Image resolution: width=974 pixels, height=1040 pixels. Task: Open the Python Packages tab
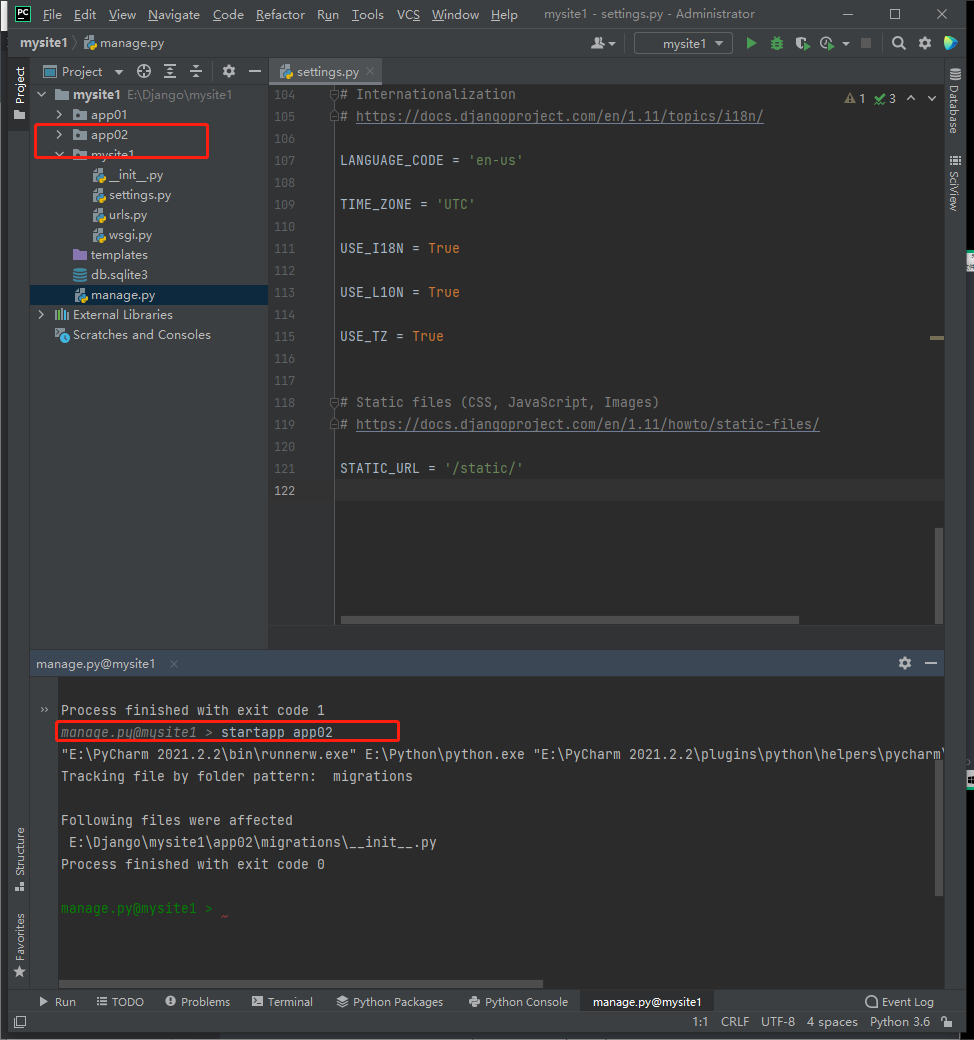390,1002
